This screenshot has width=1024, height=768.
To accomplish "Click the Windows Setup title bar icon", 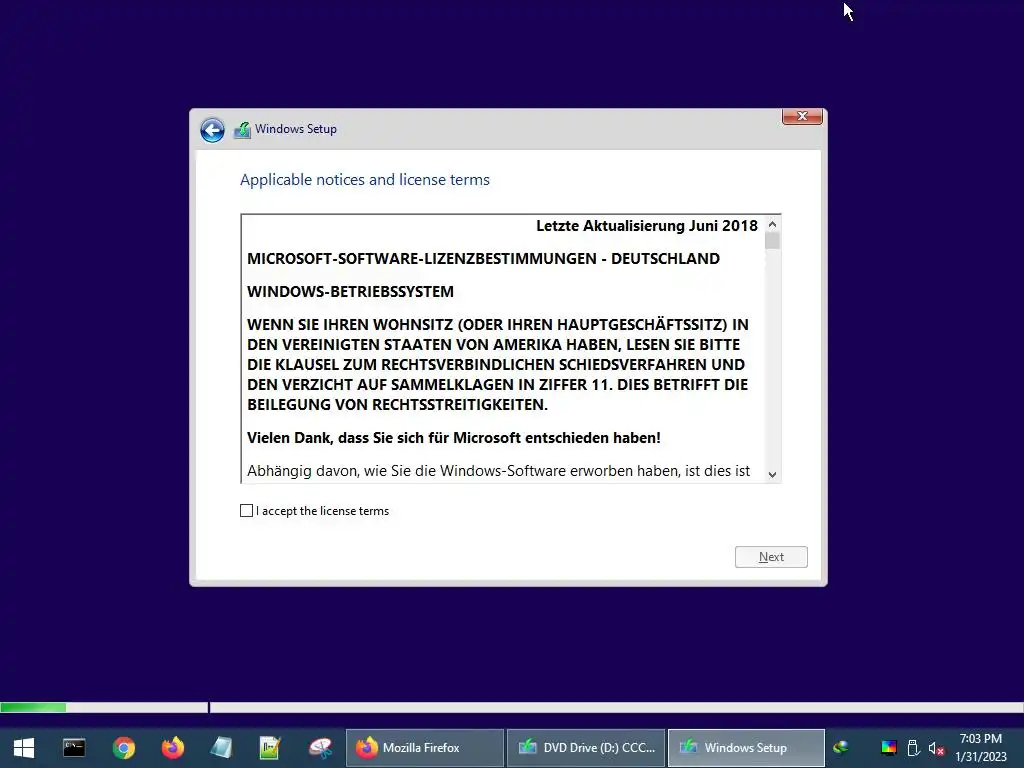I will click(x=242, y=129).
